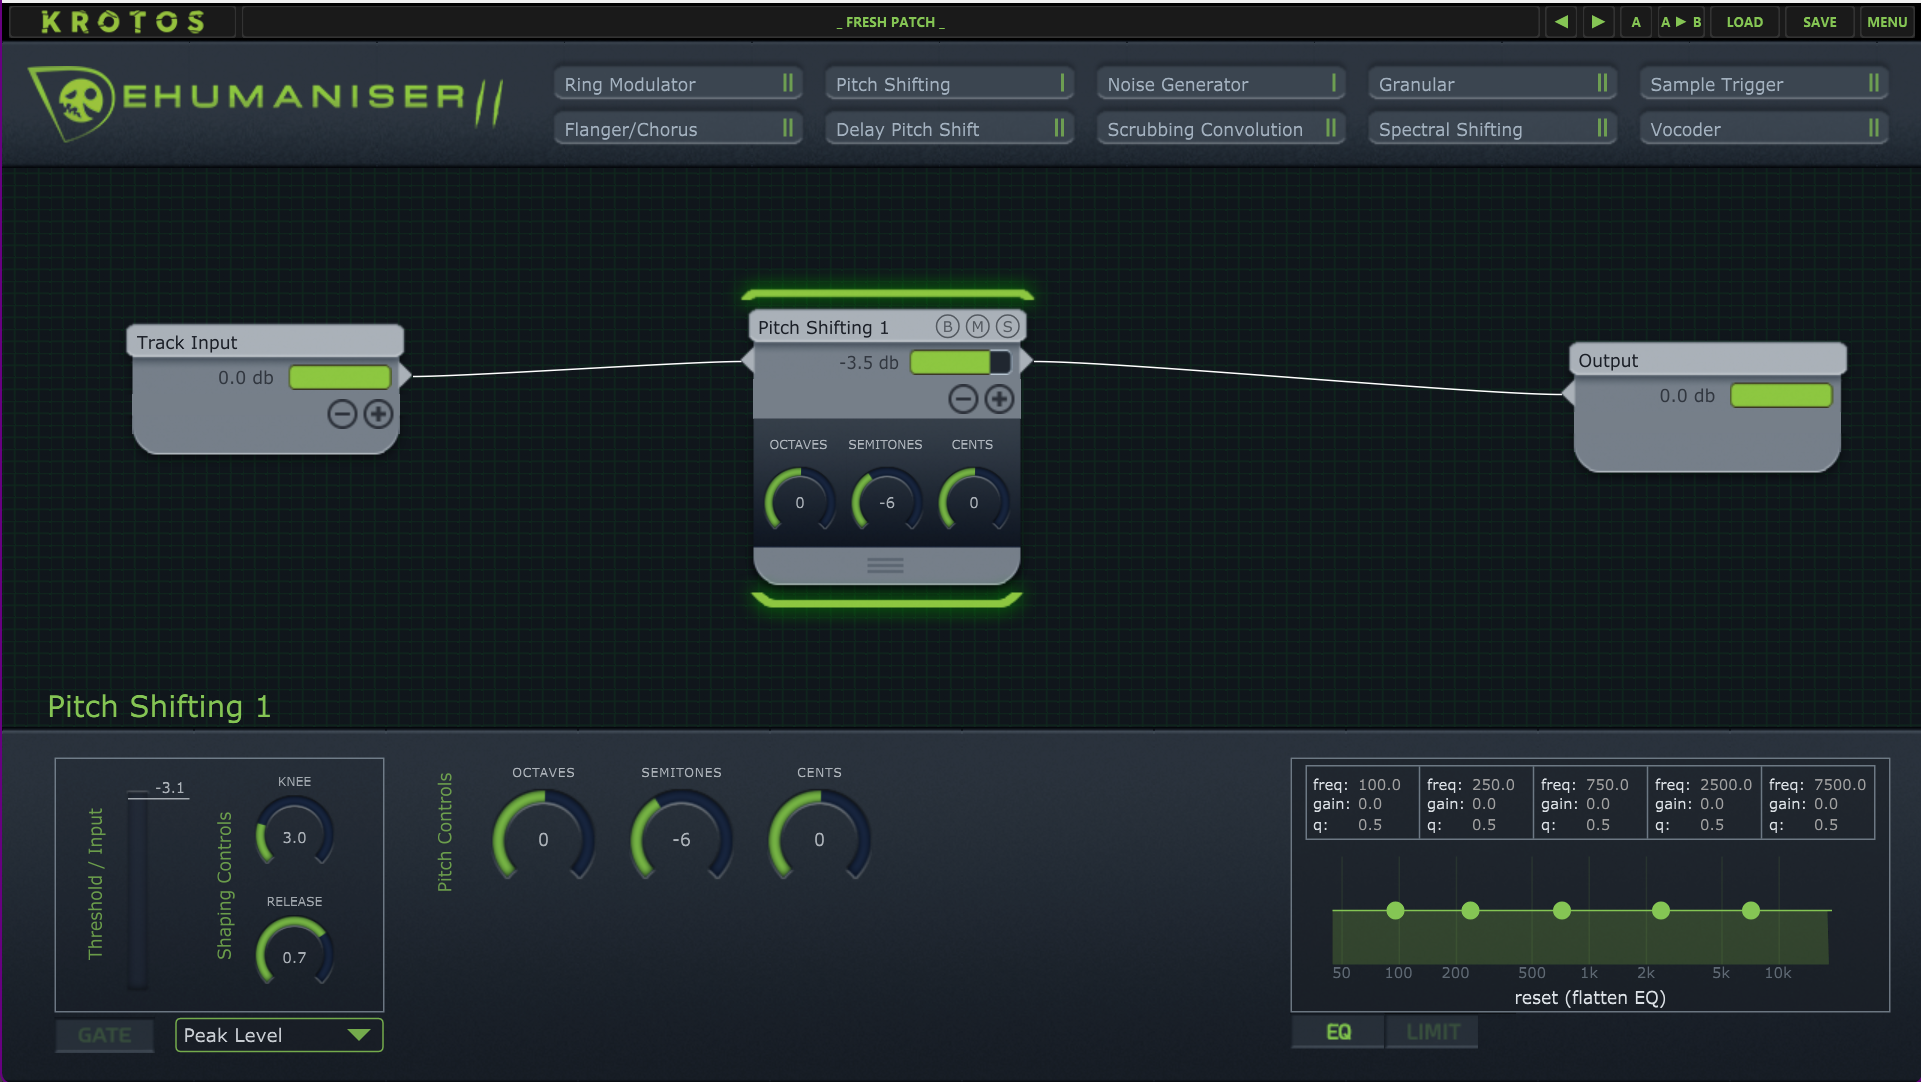This screenshot has height=1082, width=1921.
Task: Click the solo (S) icon on Pitch Shifting 1
Action: coord(1007,326)
